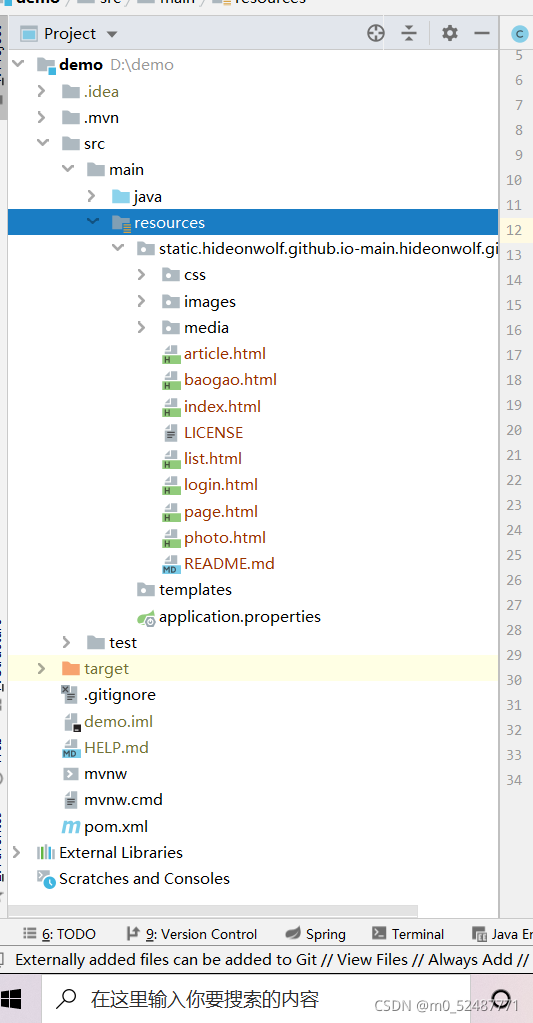Image resolution: width=533 pixels, height=1023 pixels.
Task: Click 'View Files' in the Git notification
Action: 371,960
